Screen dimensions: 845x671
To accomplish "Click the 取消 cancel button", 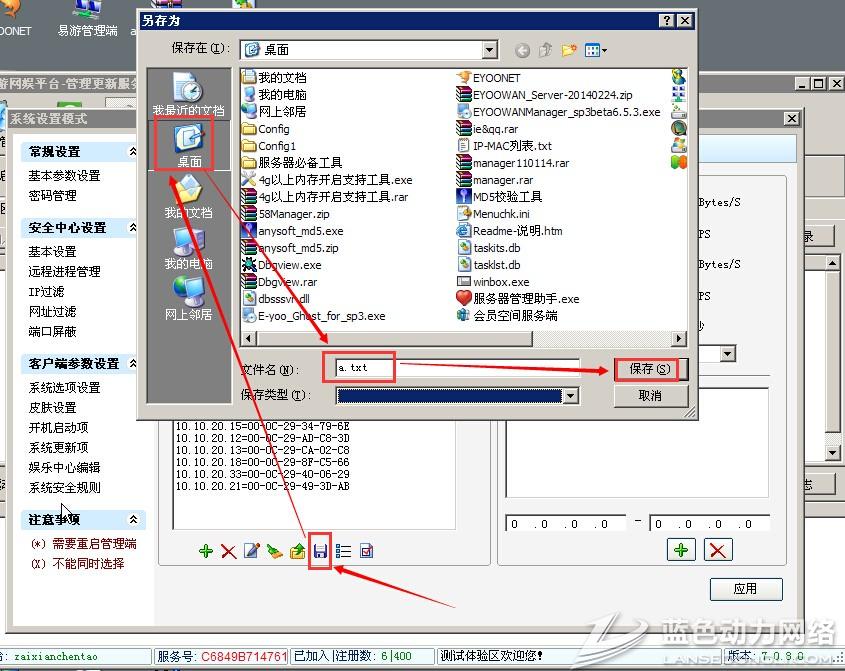I will (650, 396).
